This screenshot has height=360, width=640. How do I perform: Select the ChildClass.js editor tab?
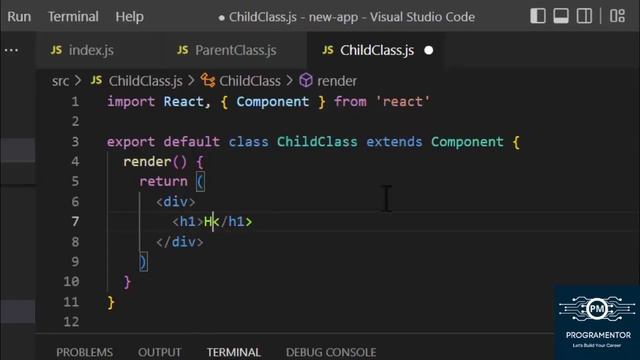point(377,50)
